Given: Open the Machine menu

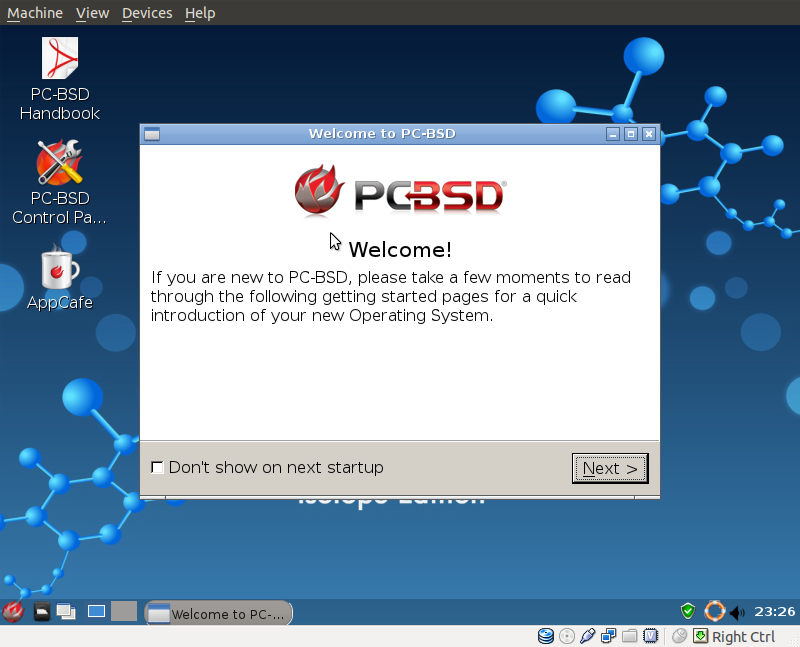Looking at the screenshot, I should pyautogui.click(x=35, y=13).
